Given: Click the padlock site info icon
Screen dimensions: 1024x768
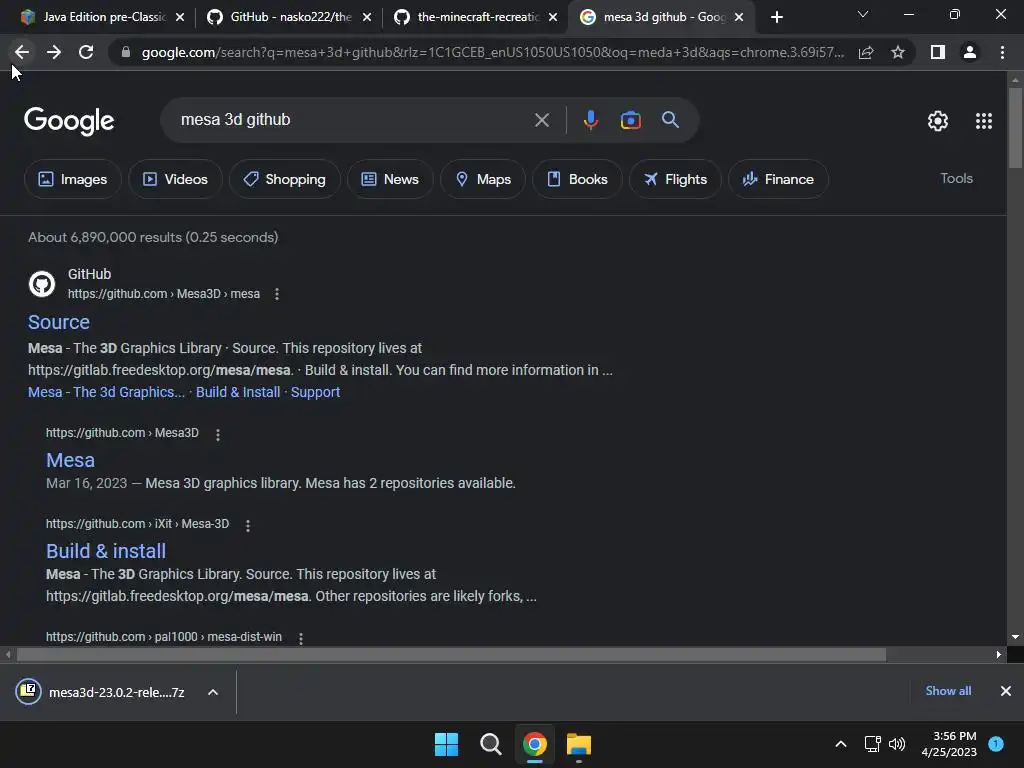Looking at the screenshot, I should tap(126, 52).
